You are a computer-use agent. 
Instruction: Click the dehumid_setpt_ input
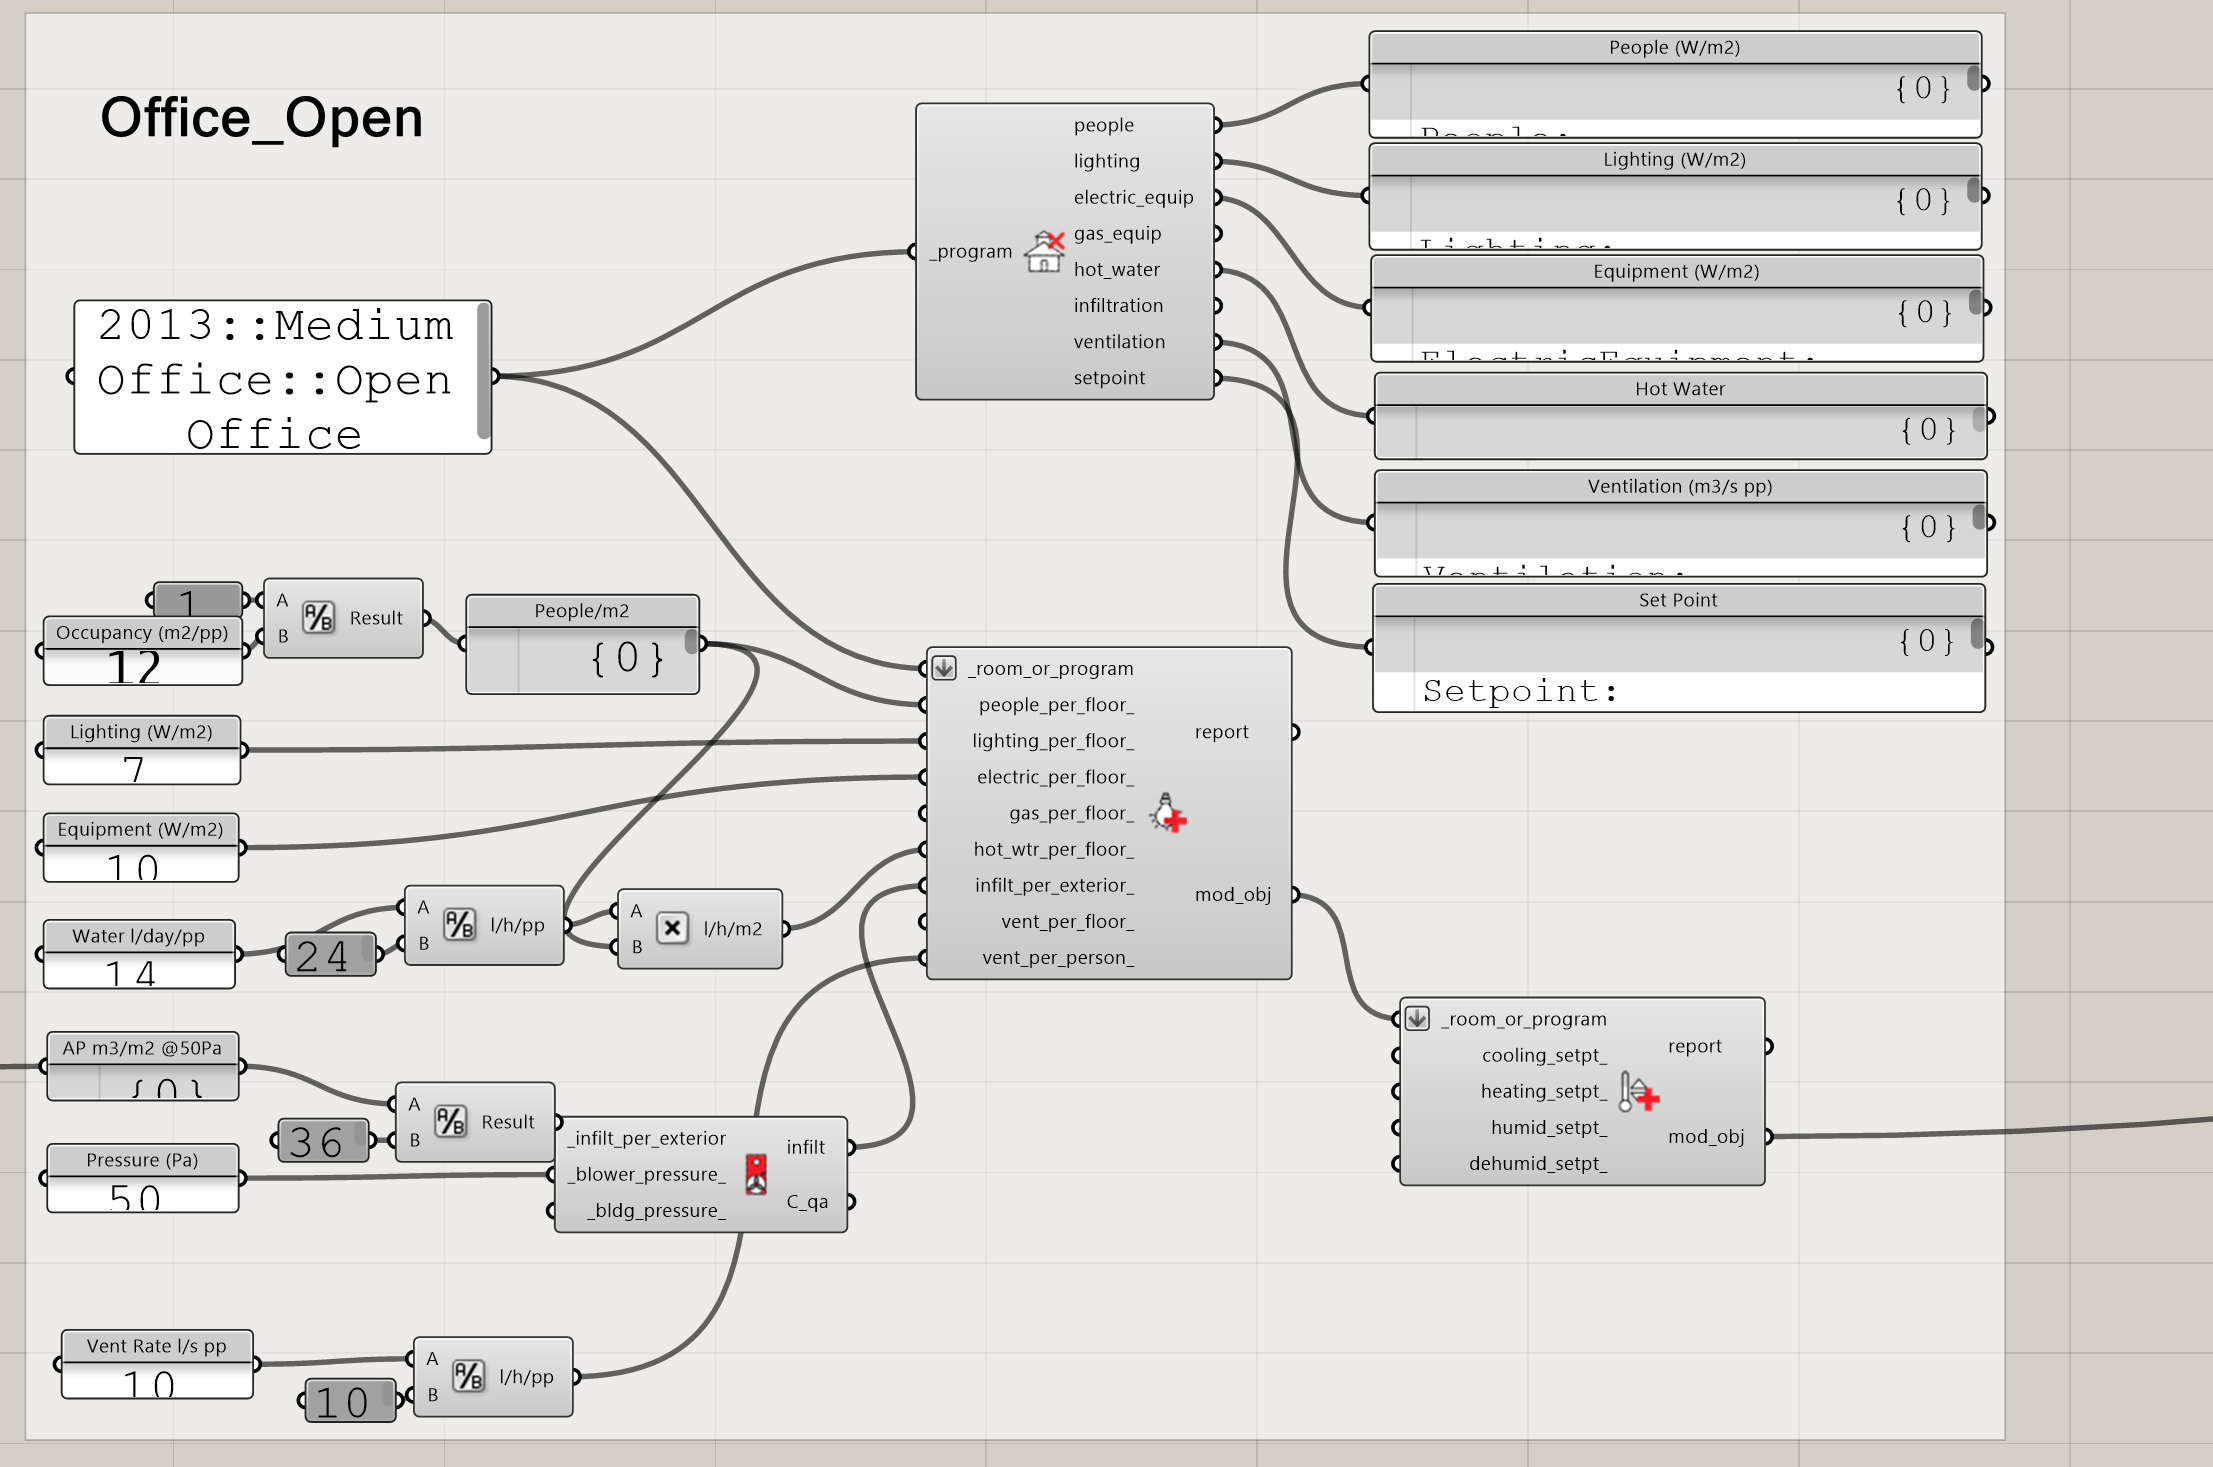tap(1538, 1163)
